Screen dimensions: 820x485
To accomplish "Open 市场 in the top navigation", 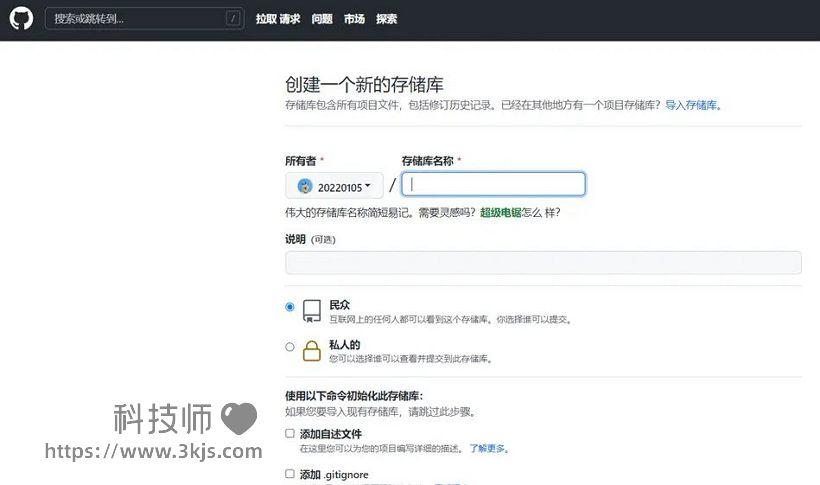I will click(x=354, y=19).
